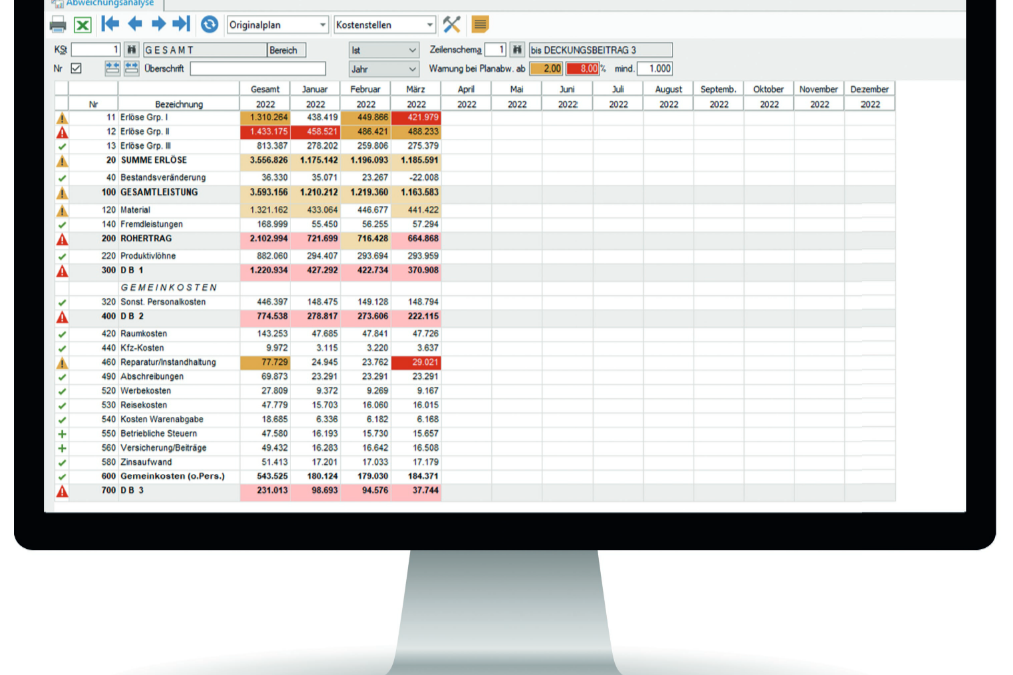Image resolution: width=1013 pixels, height=675 pixels.
Task: Jump to last record arrow
Action: click(180, 24)
